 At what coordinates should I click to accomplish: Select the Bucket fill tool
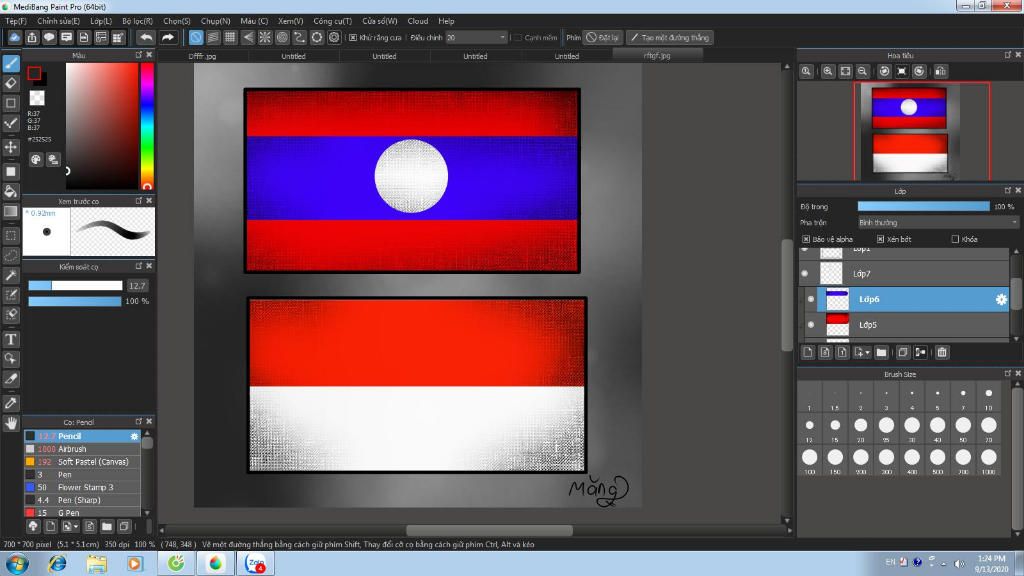[11, 191]
